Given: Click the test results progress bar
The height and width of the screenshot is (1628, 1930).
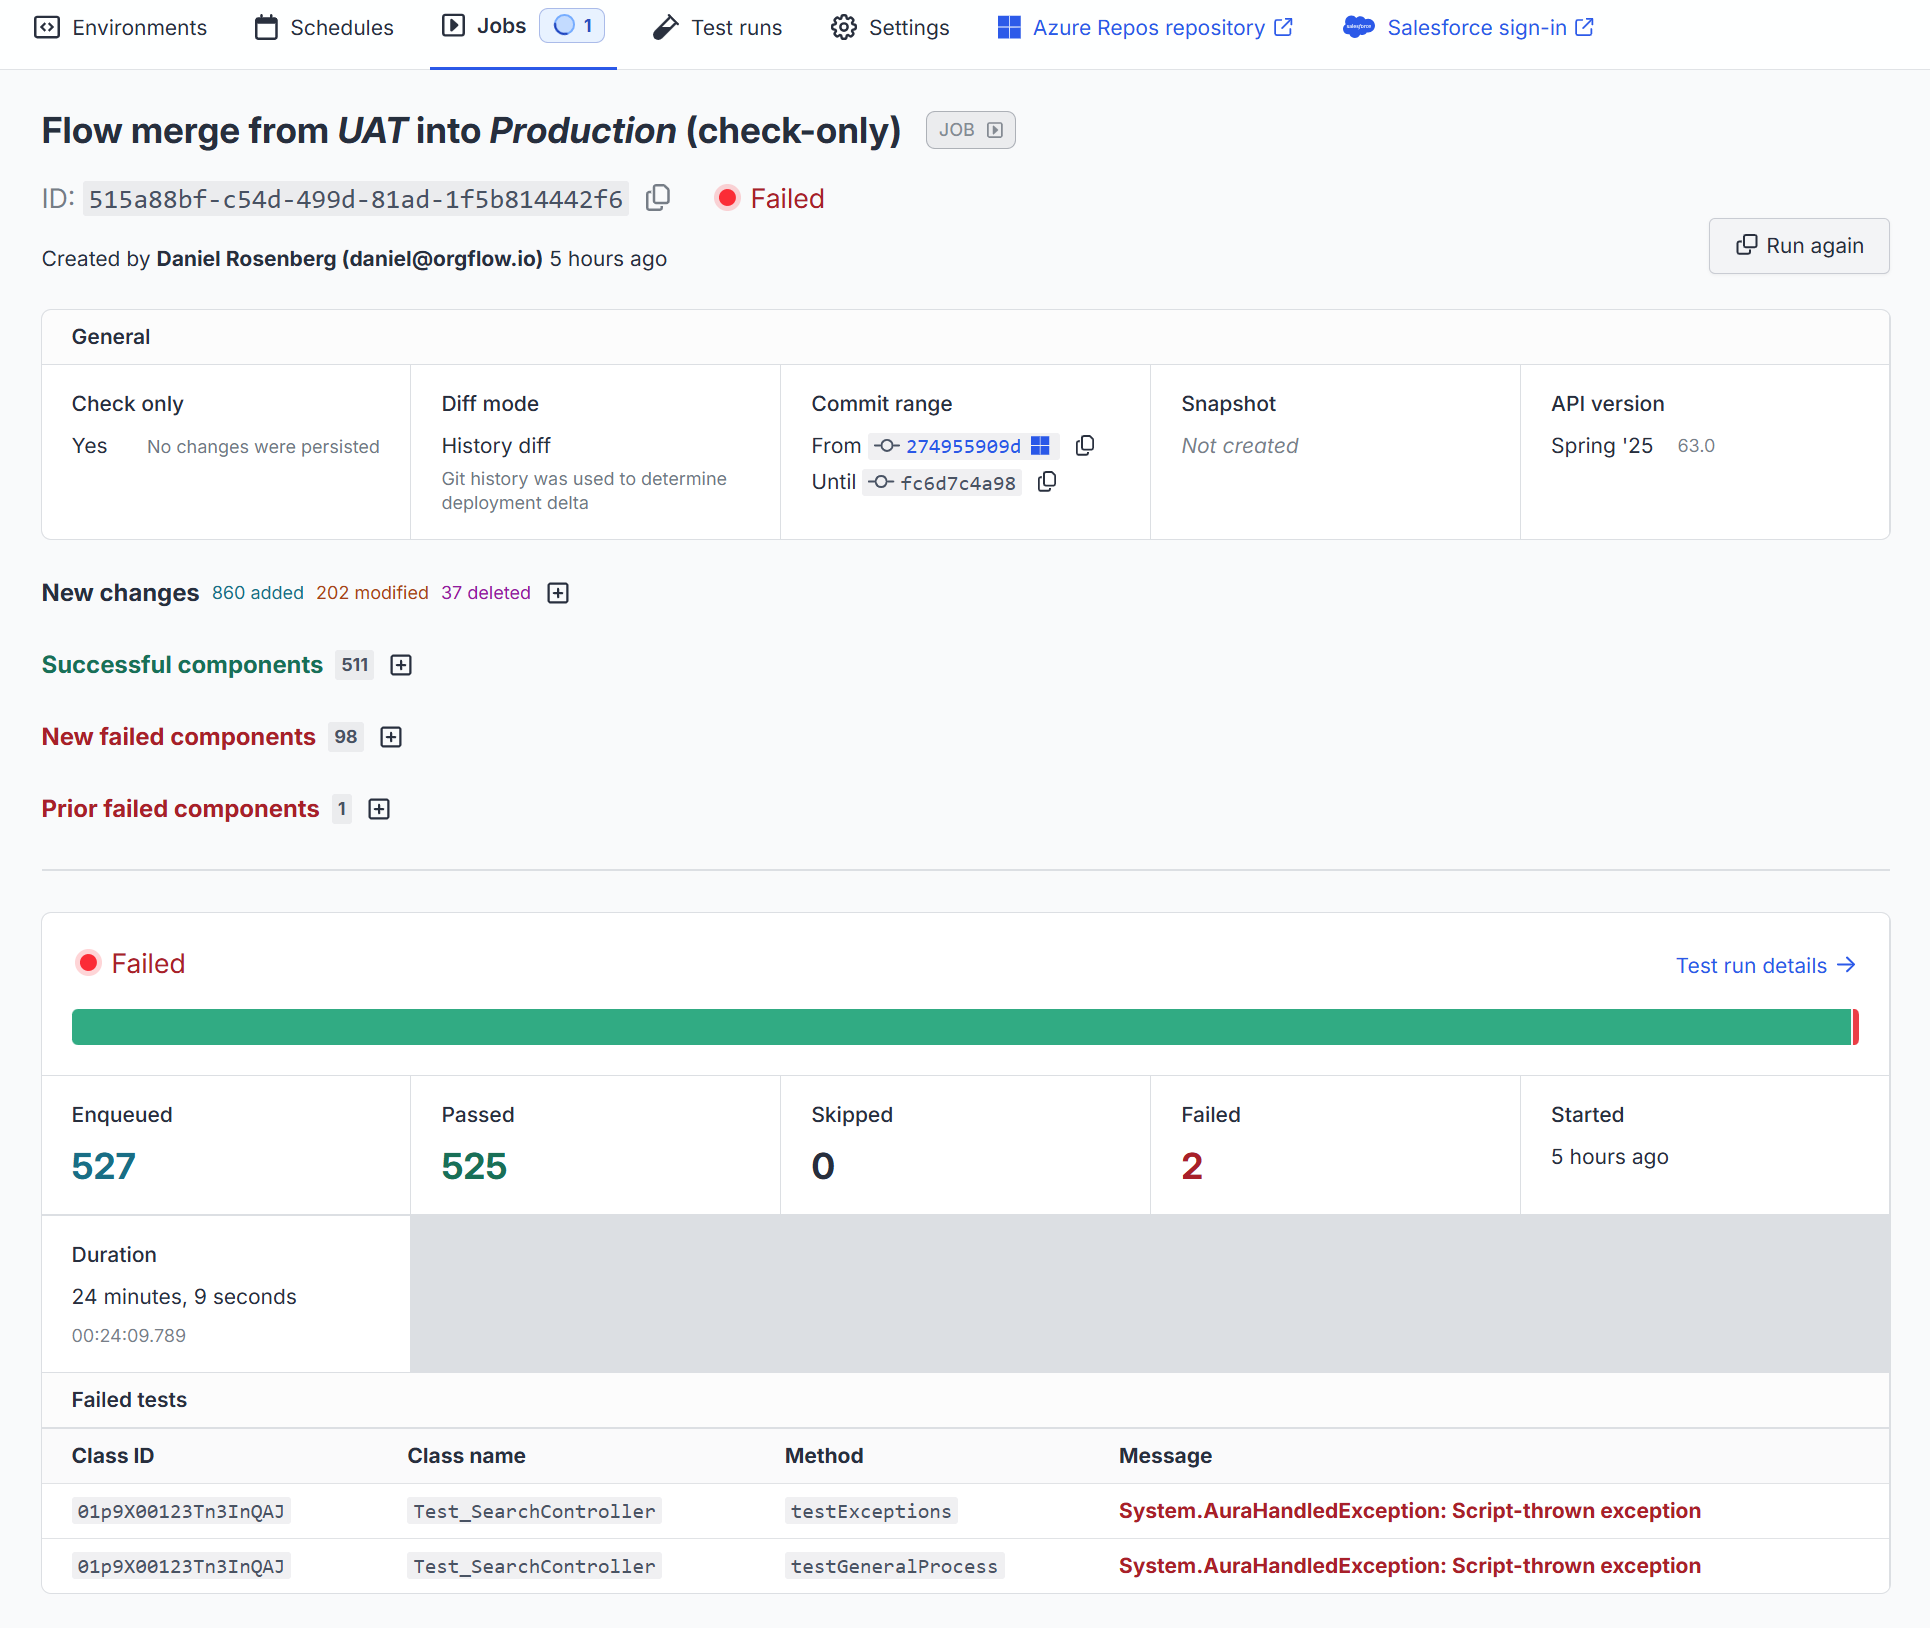Looking at the screenshot, I should [965, 1027].
